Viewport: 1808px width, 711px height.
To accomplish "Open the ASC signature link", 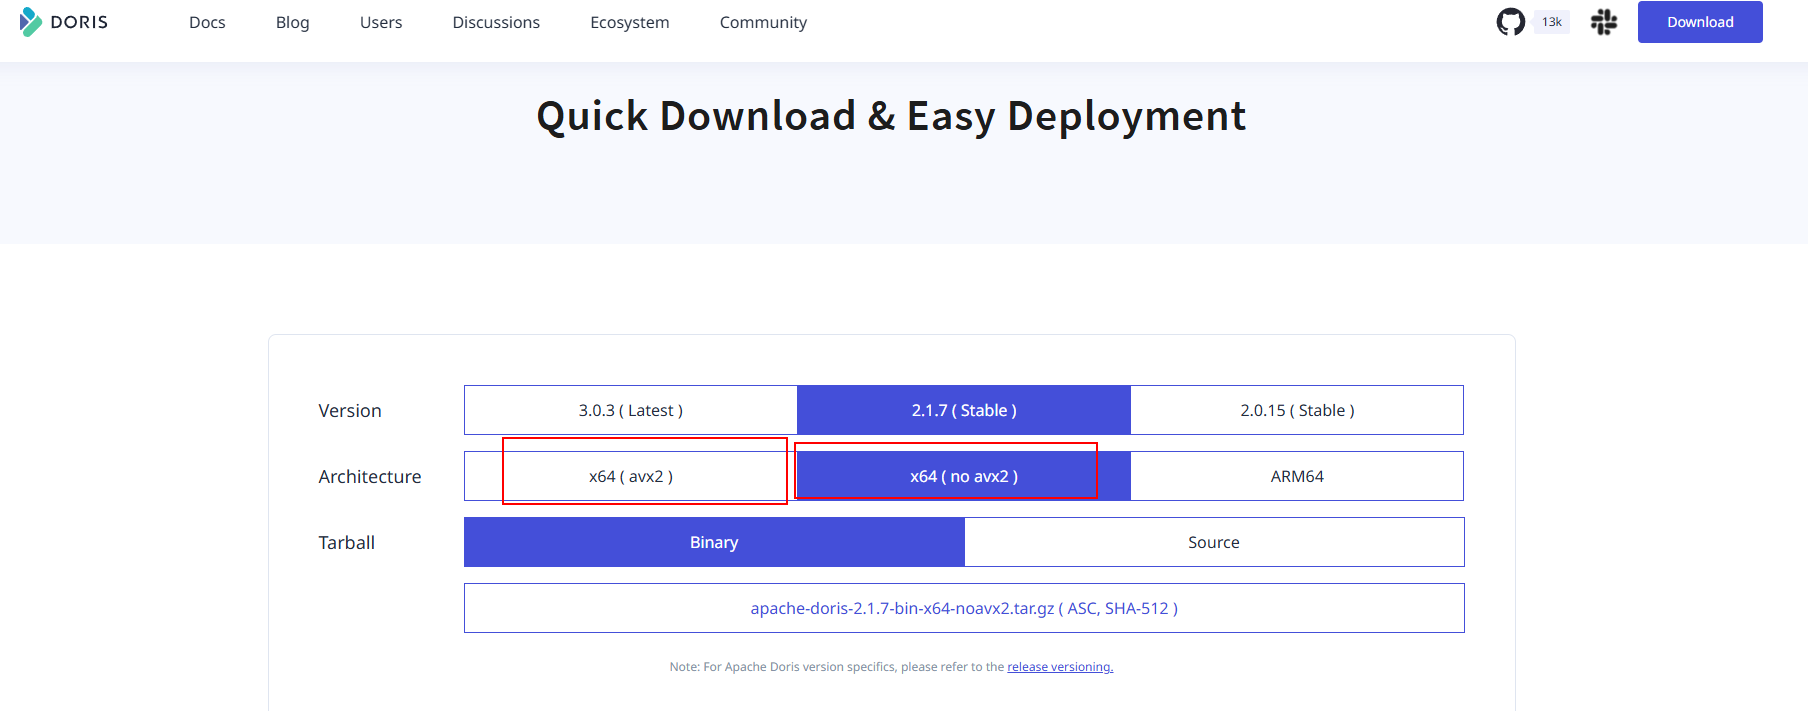I will [x=1082, y=608].
